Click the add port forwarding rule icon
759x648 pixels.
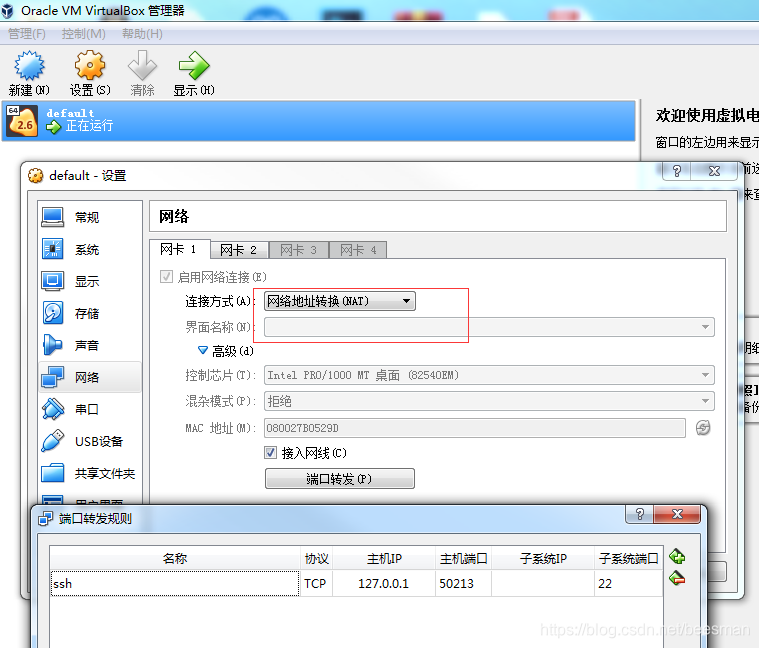677,557
